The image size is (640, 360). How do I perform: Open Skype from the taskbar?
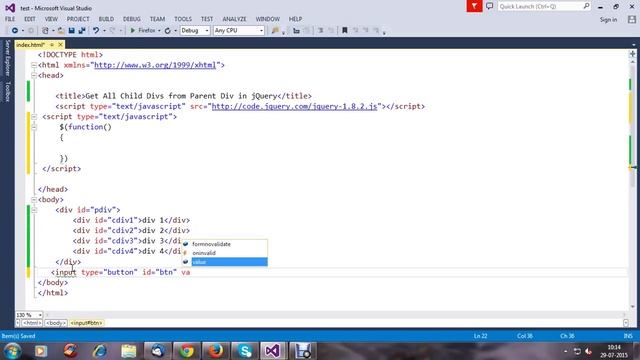[245, 351]
